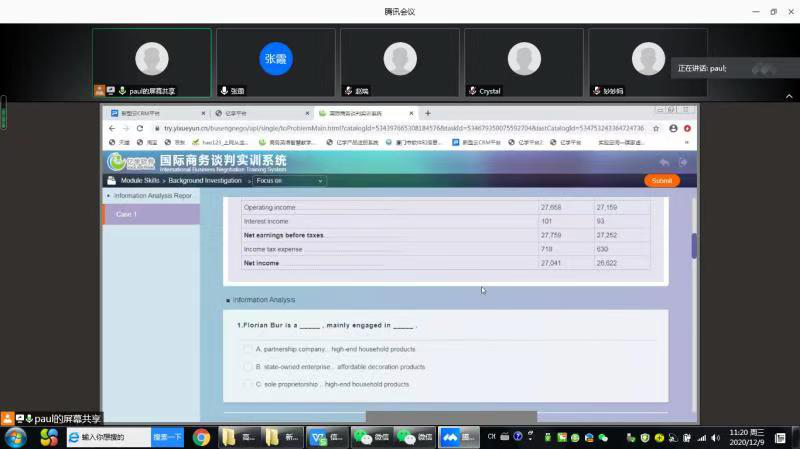This screenshot has height=449, width=800.
Task: Open a new browser tab with plus icon
Action: point(428,113)
